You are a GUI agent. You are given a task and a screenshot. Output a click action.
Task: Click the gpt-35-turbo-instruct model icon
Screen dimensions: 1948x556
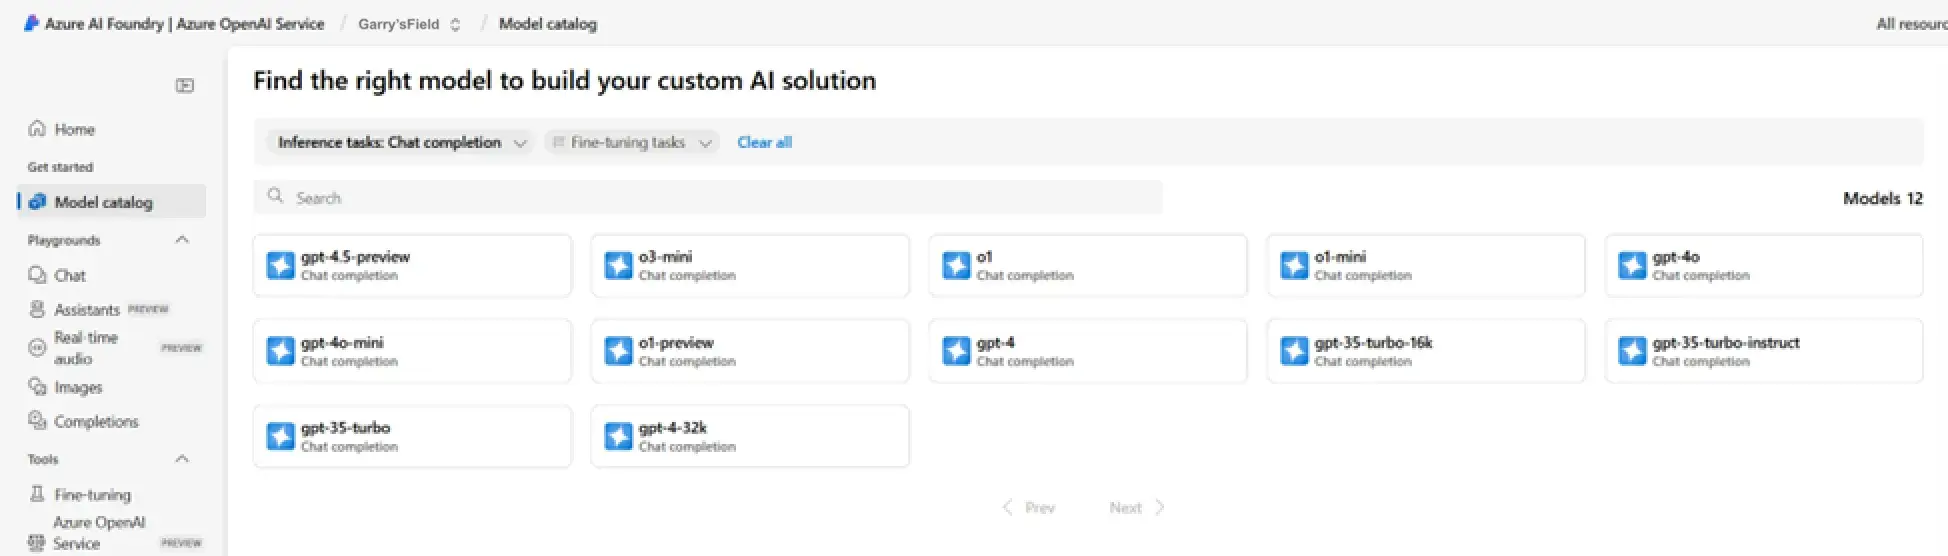1632,351
